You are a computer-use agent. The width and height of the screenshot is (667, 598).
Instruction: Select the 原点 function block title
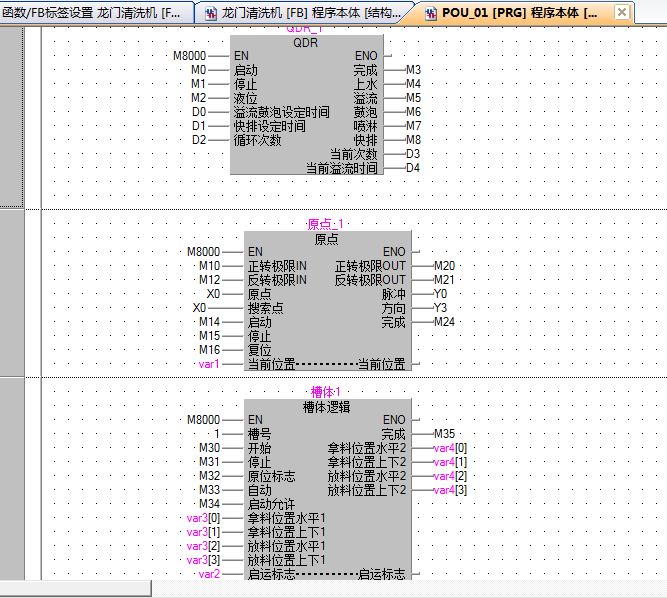(326, 239)
